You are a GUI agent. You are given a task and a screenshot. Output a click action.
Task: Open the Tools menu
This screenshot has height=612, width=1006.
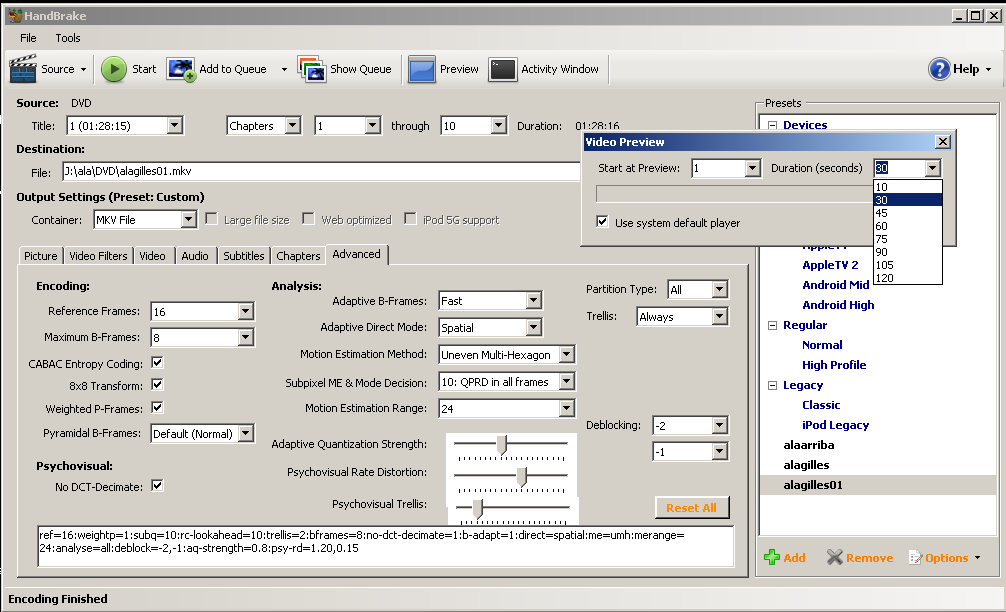click(x=67, y=38)
